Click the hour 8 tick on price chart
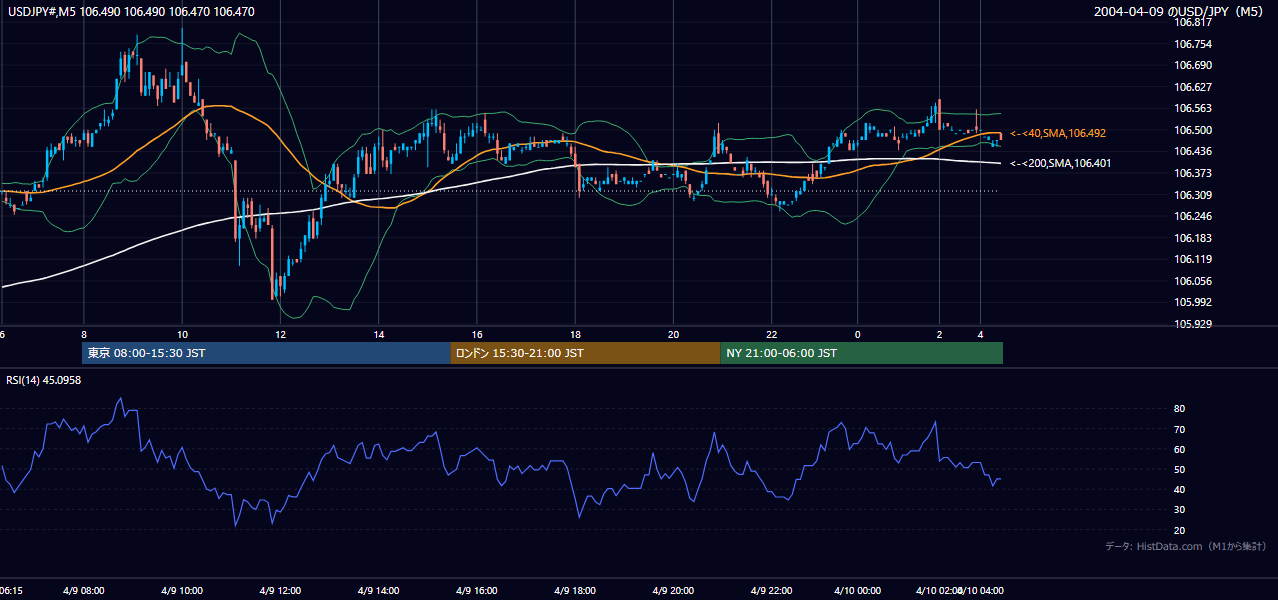 click(x=84, y=335)
